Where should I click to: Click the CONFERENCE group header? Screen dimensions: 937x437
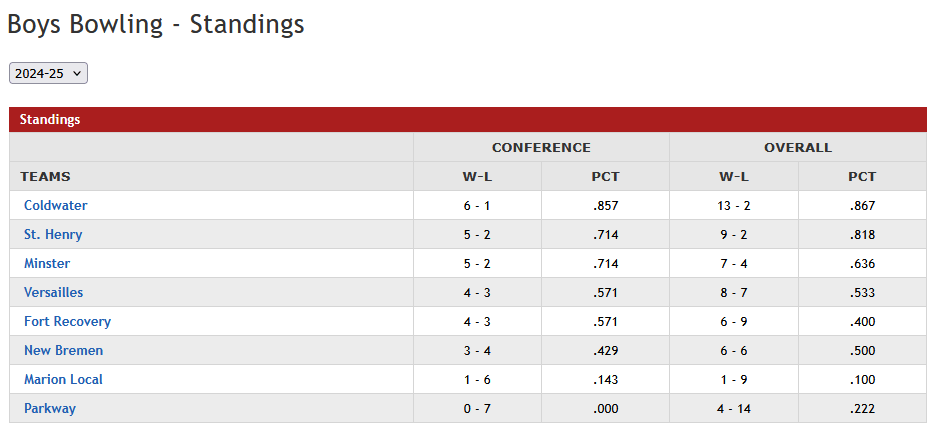point(541,147)
